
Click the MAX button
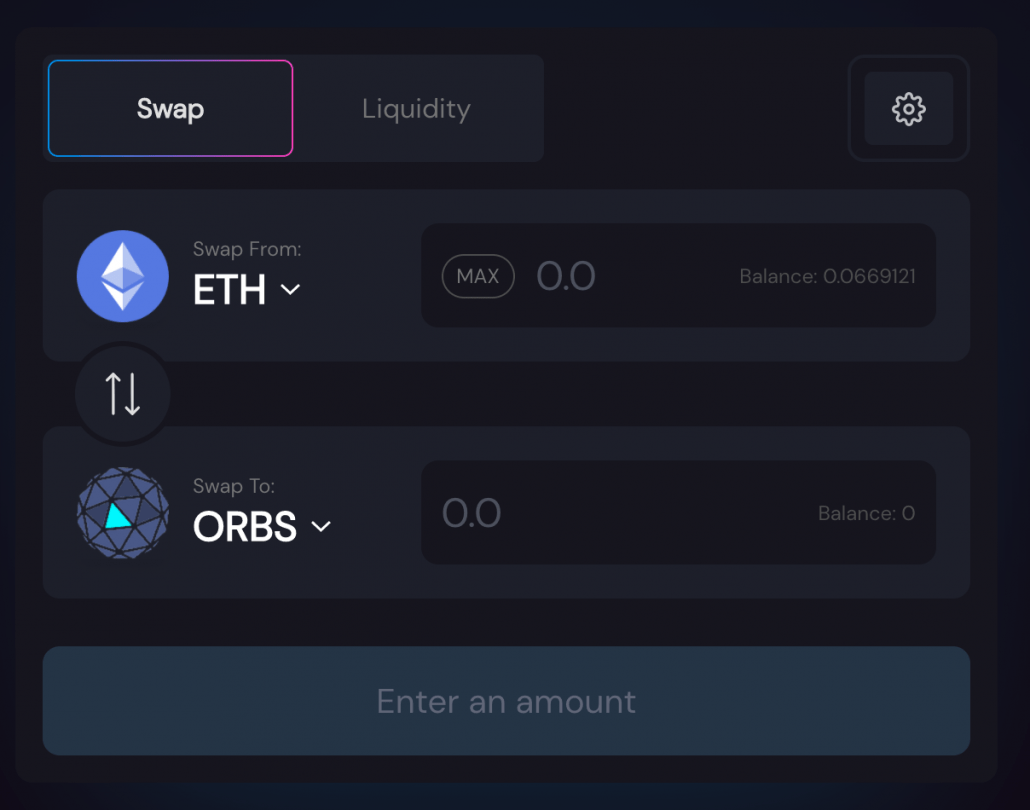point(478,276)
